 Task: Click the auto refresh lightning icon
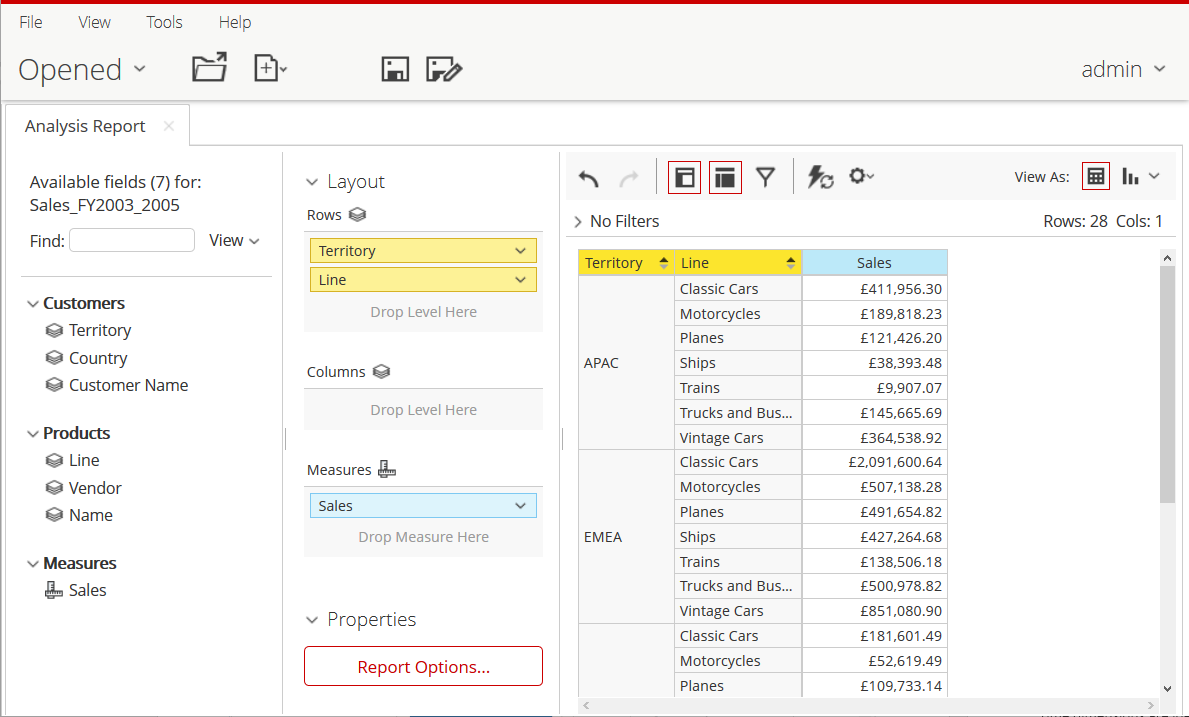click(x=820, y=177)
